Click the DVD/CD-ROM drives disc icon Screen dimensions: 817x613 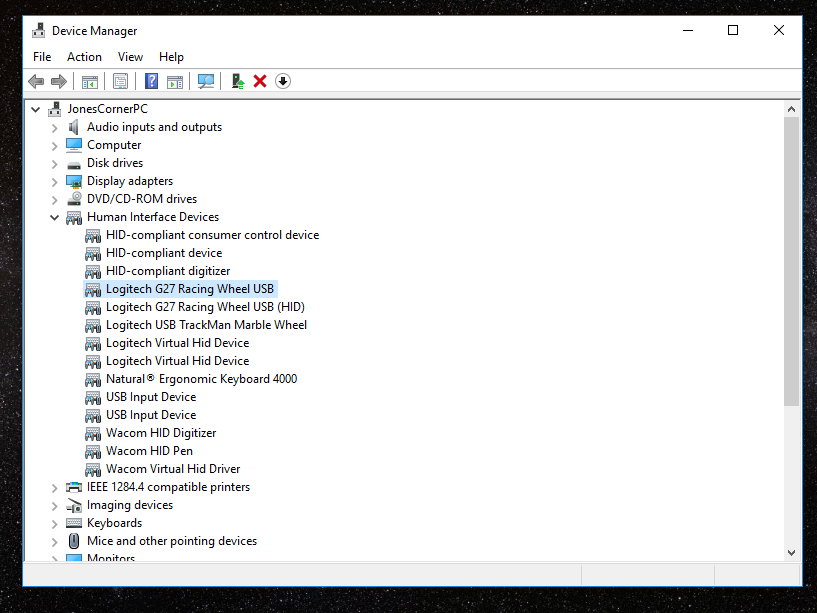[x=74, y=199]
